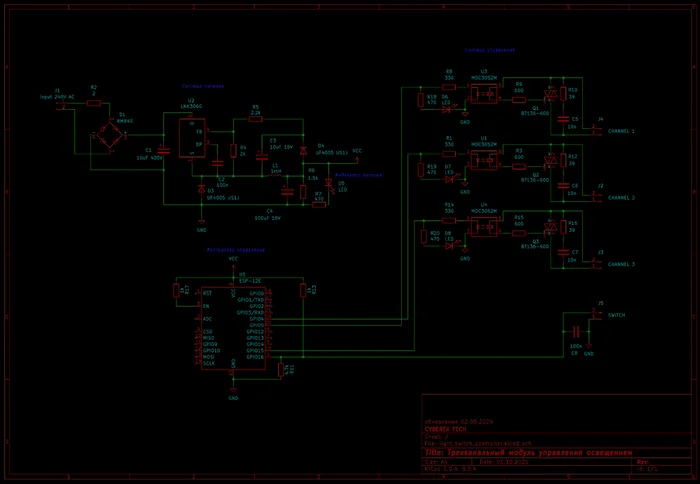Select the U1 MOC3052M optocoupler symbol

pos(484,160)
